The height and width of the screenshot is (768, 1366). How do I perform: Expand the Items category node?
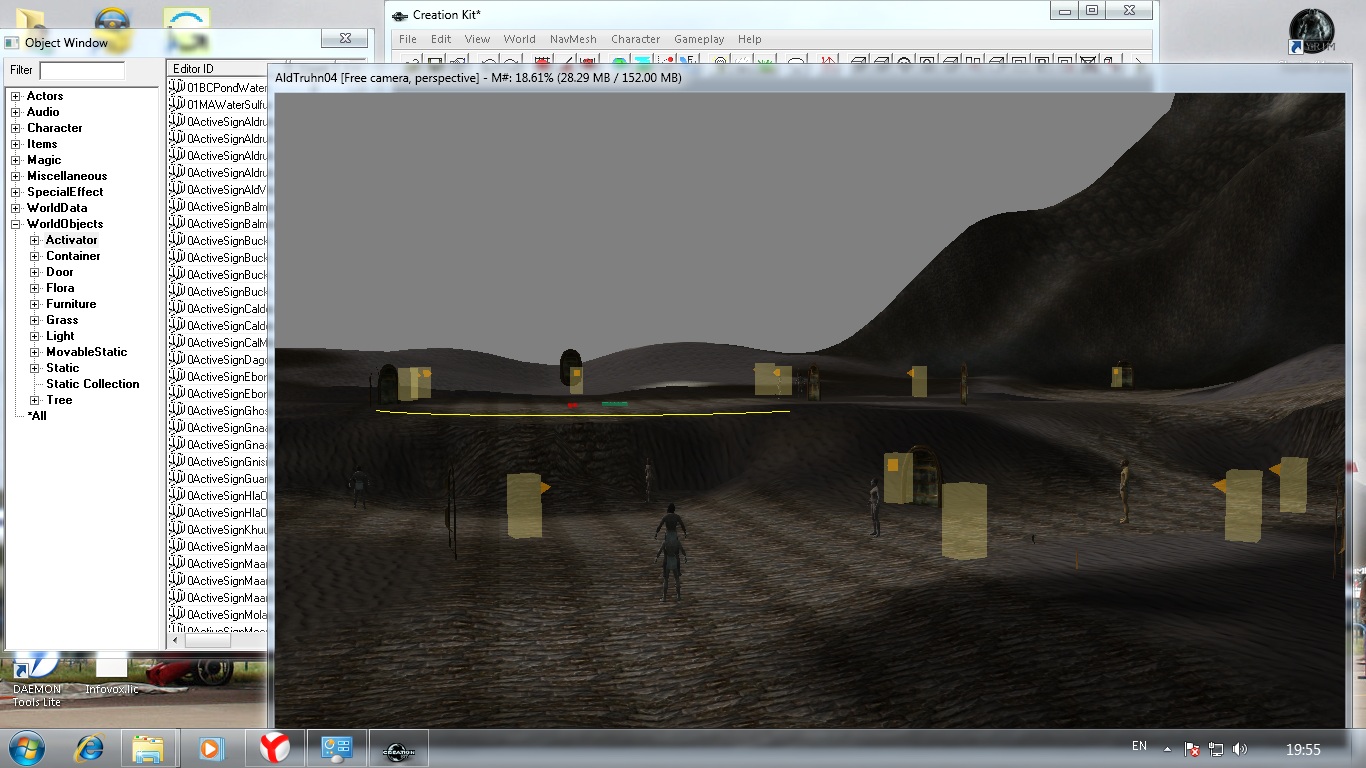click(16, 144)
